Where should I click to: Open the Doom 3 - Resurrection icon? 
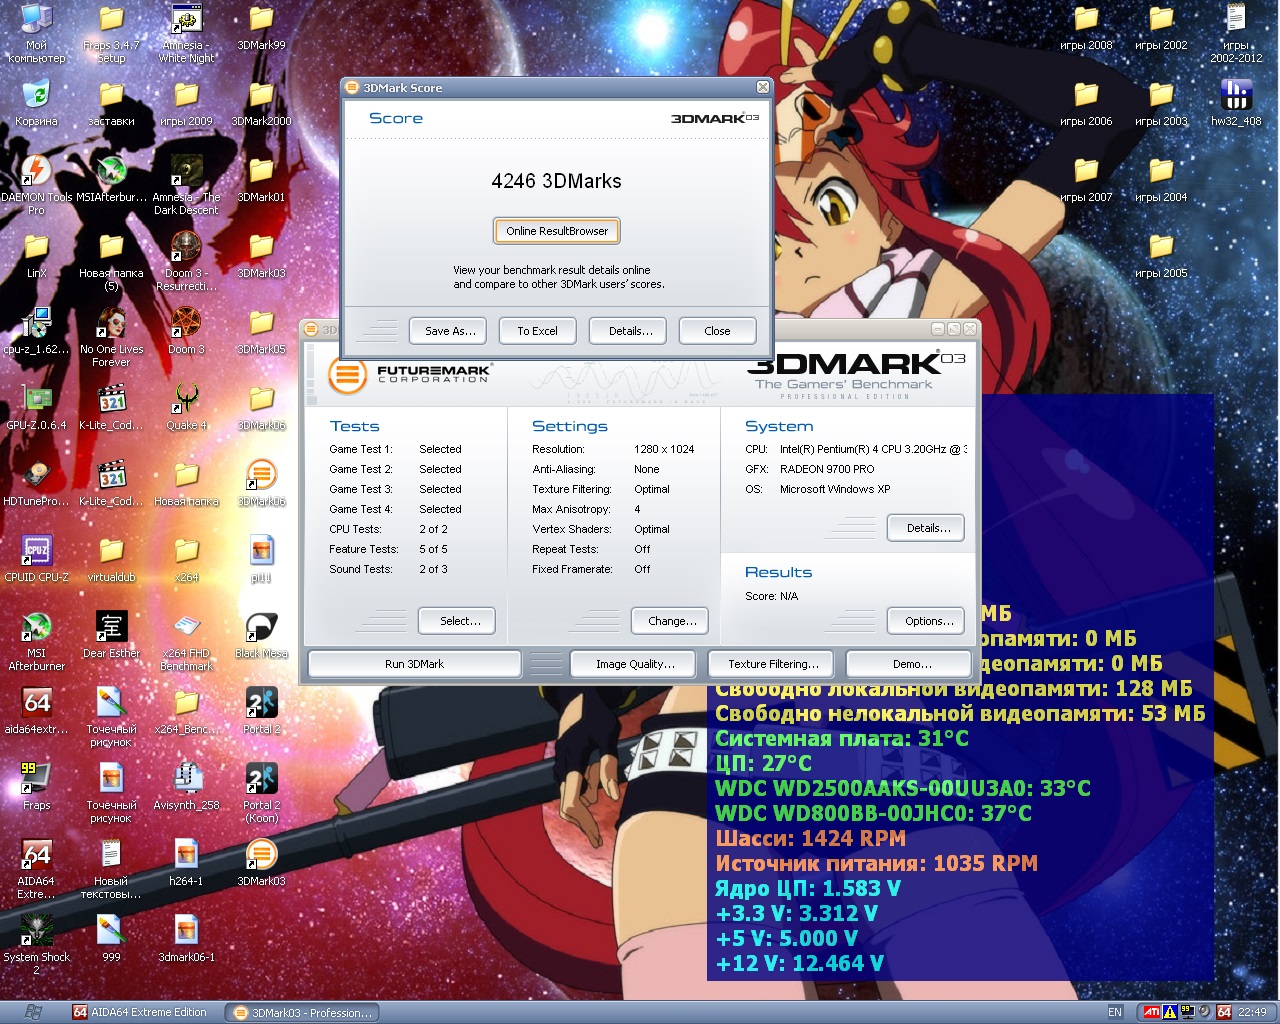pos(186,261)
